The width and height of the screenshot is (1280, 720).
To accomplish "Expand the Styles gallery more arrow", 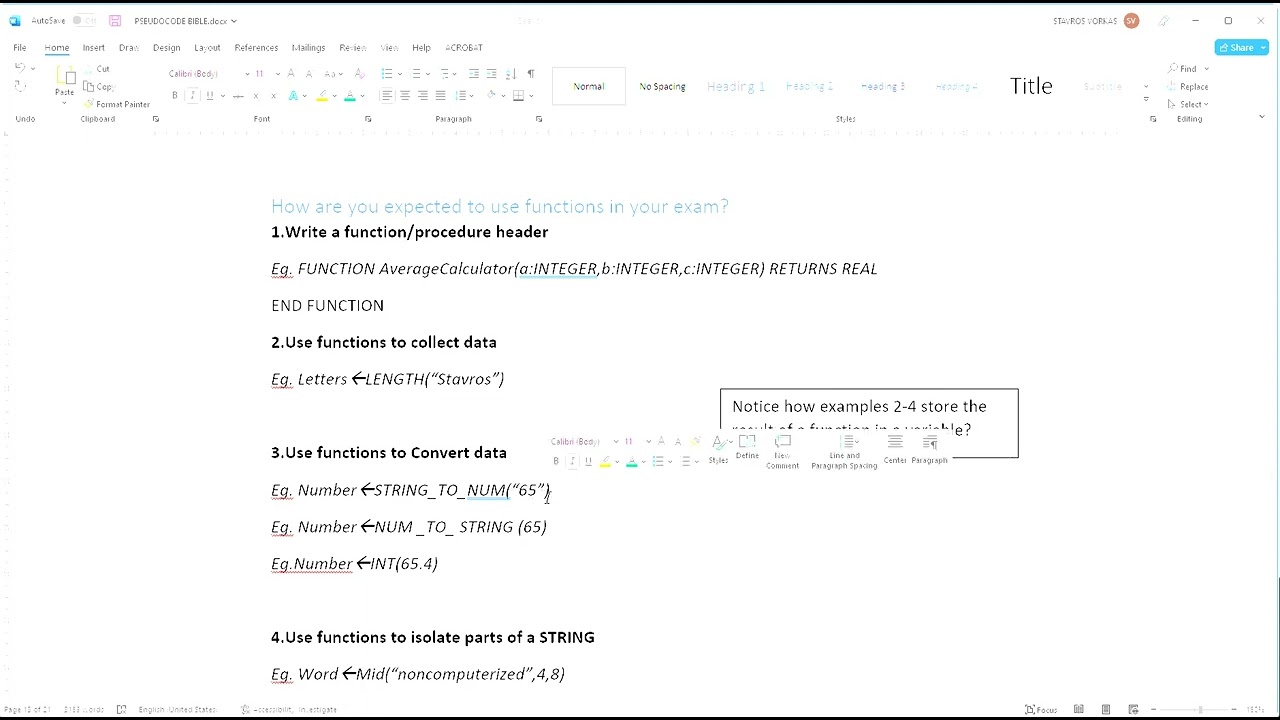I will point(1146,100).
